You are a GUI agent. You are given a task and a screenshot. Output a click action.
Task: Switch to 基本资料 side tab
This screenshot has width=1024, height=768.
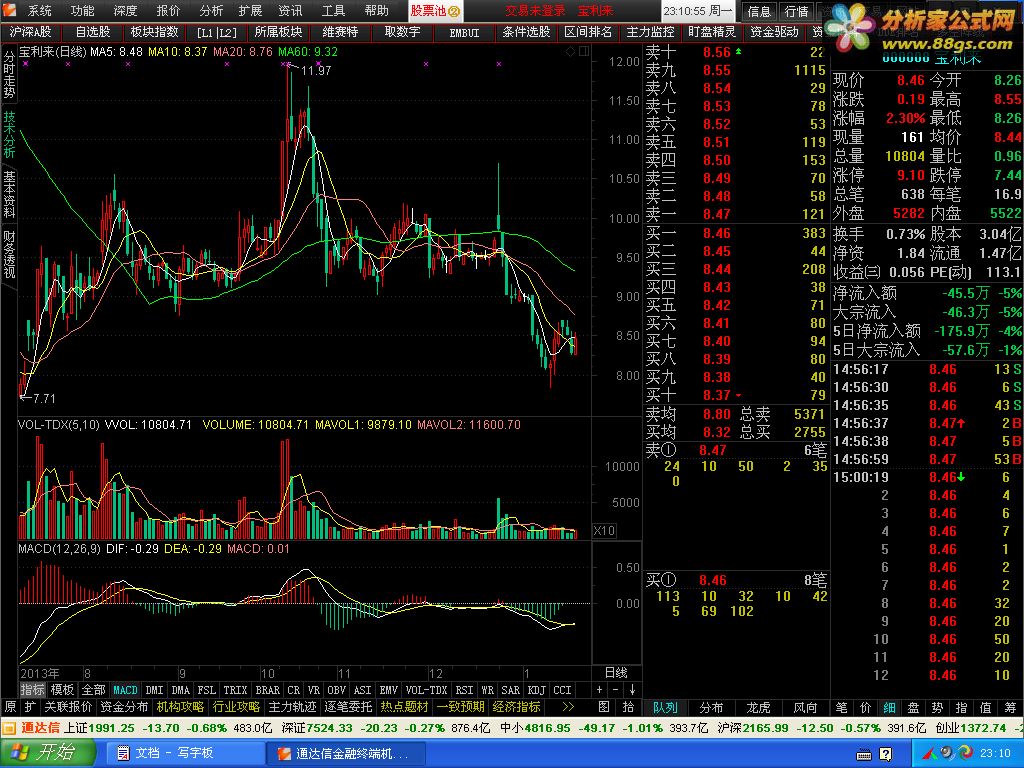click(9, 194)
